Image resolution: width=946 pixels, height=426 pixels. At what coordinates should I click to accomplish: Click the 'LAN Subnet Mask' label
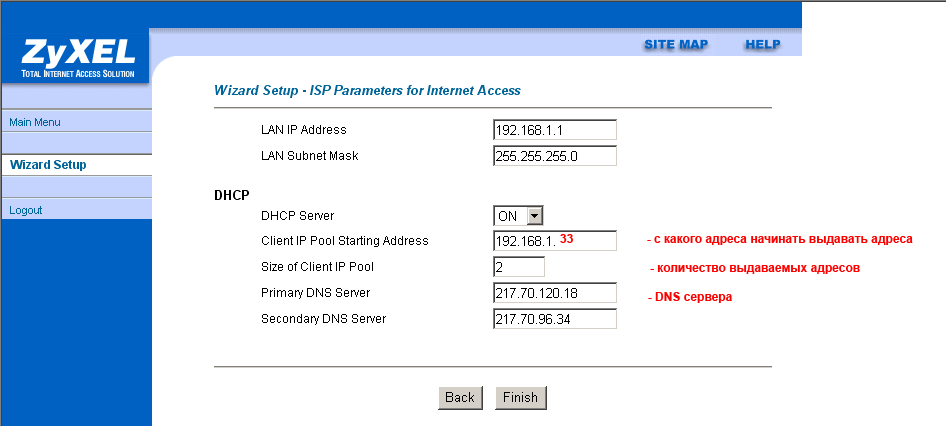310,156
